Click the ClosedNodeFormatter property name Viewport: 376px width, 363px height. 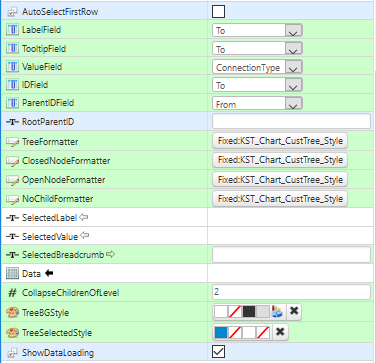66,161
